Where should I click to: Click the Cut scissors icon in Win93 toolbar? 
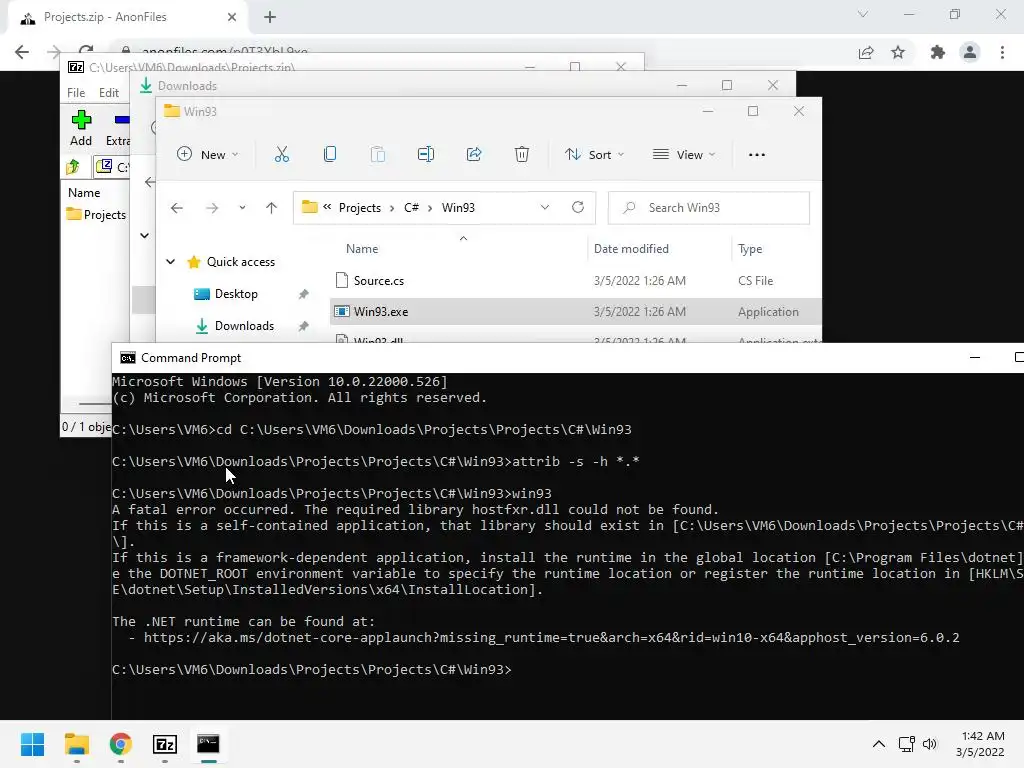pyautogui.click(x=281, y=155)
